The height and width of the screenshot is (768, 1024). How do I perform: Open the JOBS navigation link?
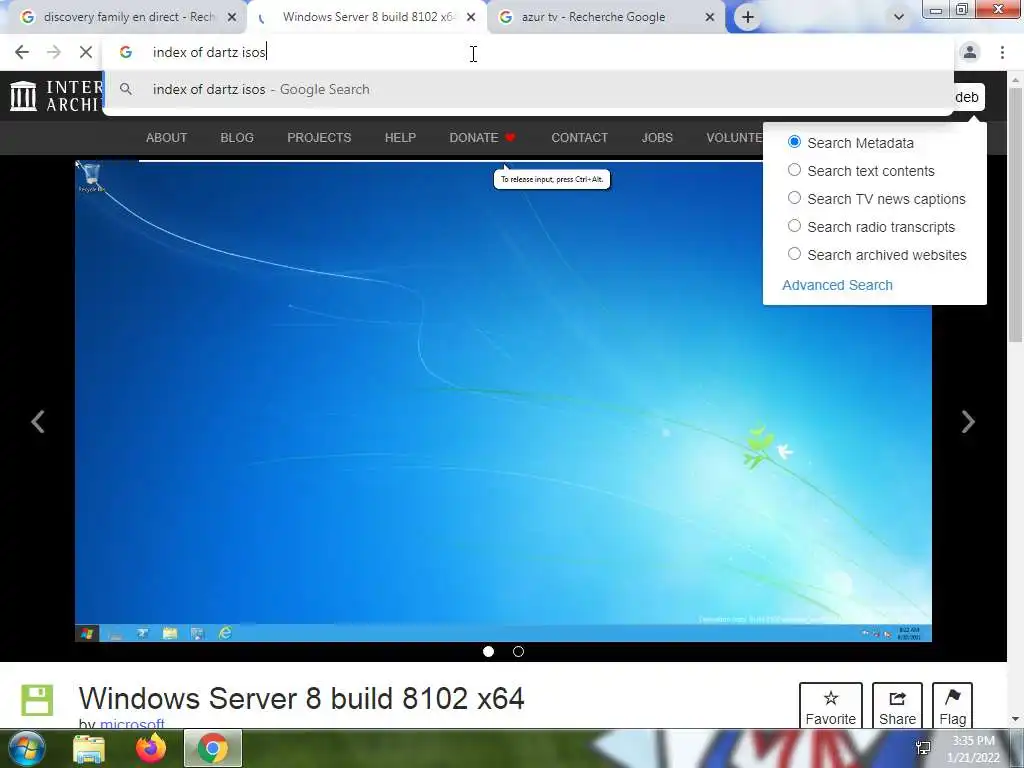tap(657, 138)
